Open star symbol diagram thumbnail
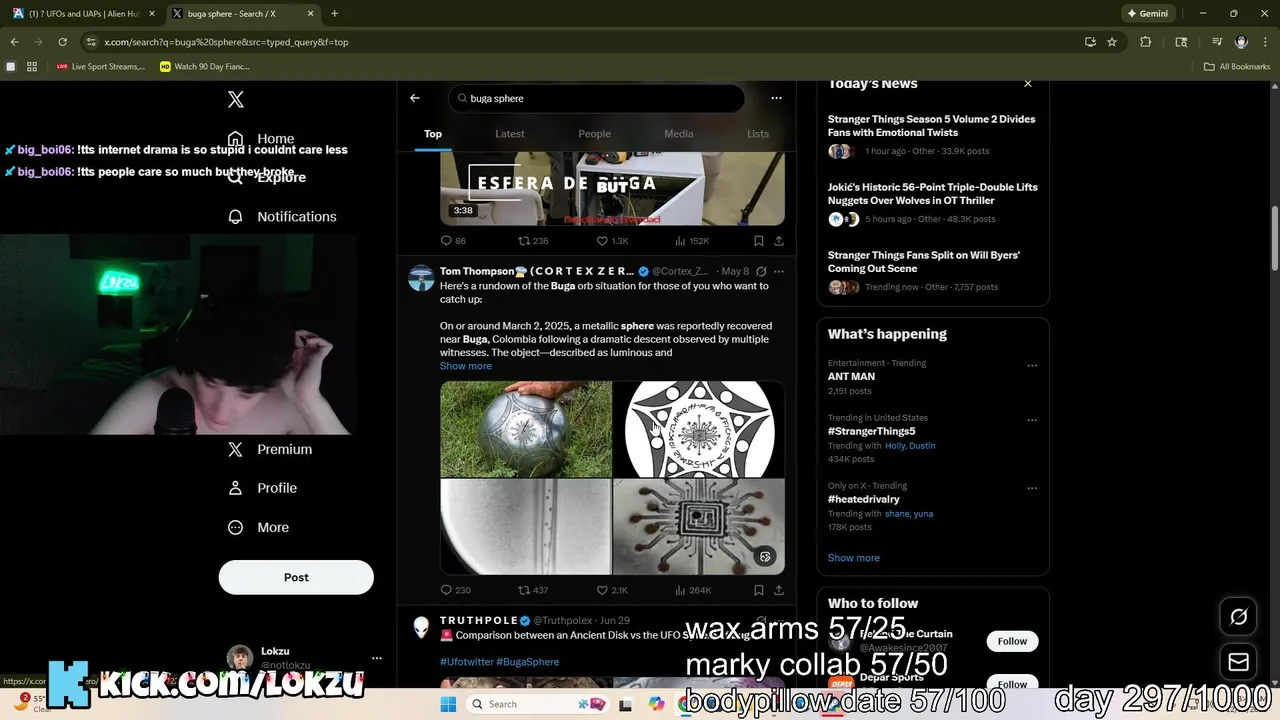1280x720 pixels. pos(699,429)
